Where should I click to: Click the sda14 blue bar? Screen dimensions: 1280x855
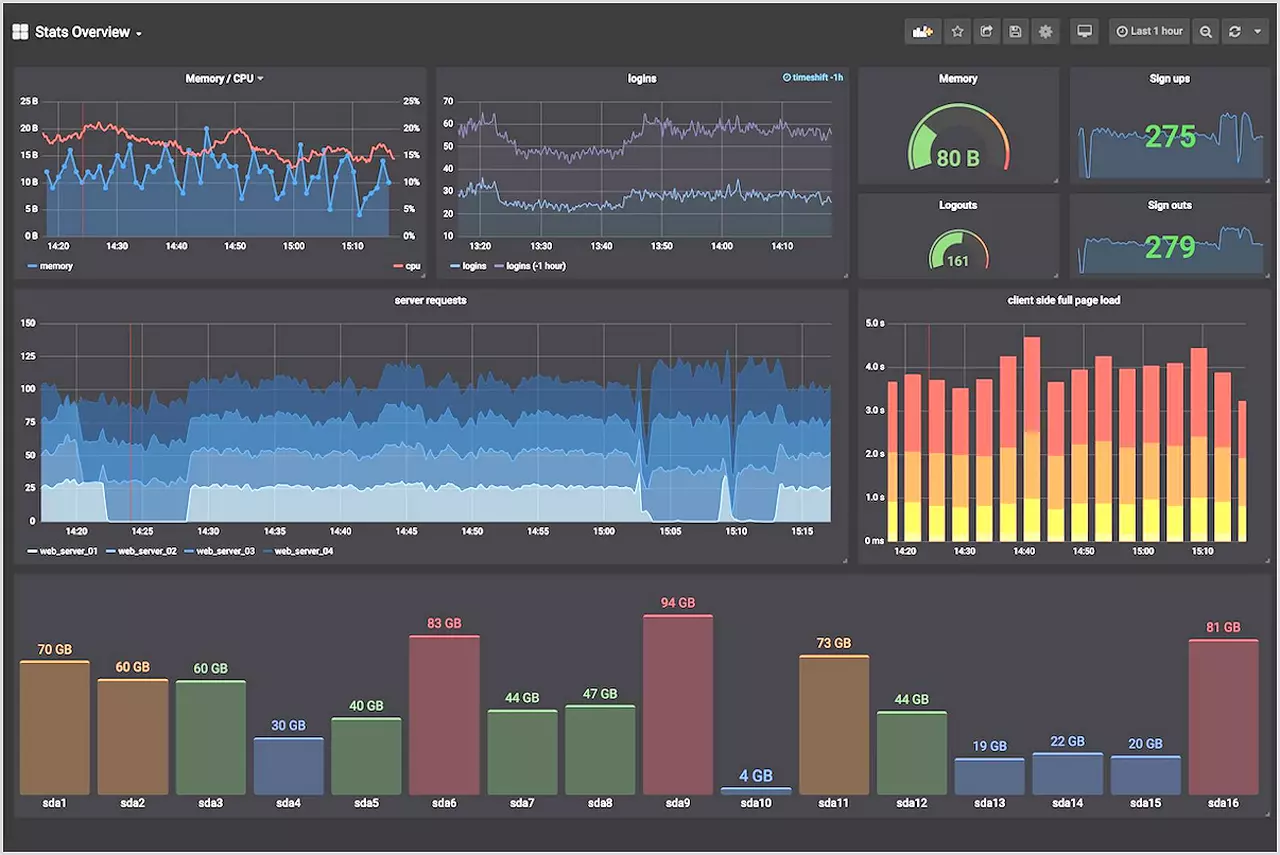tap(1068, 774)
